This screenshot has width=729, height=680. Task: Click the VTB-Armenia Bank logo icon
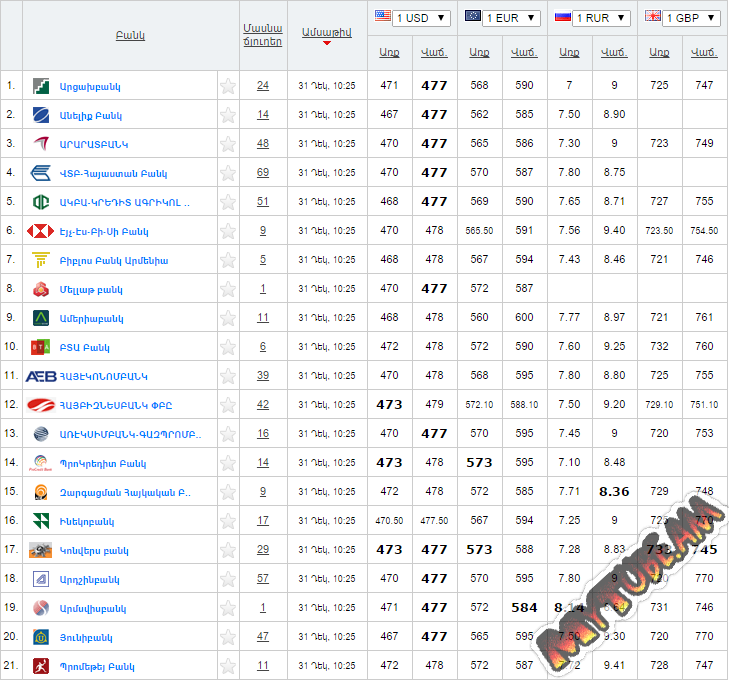pyautogui.click(x=40, y=173)
